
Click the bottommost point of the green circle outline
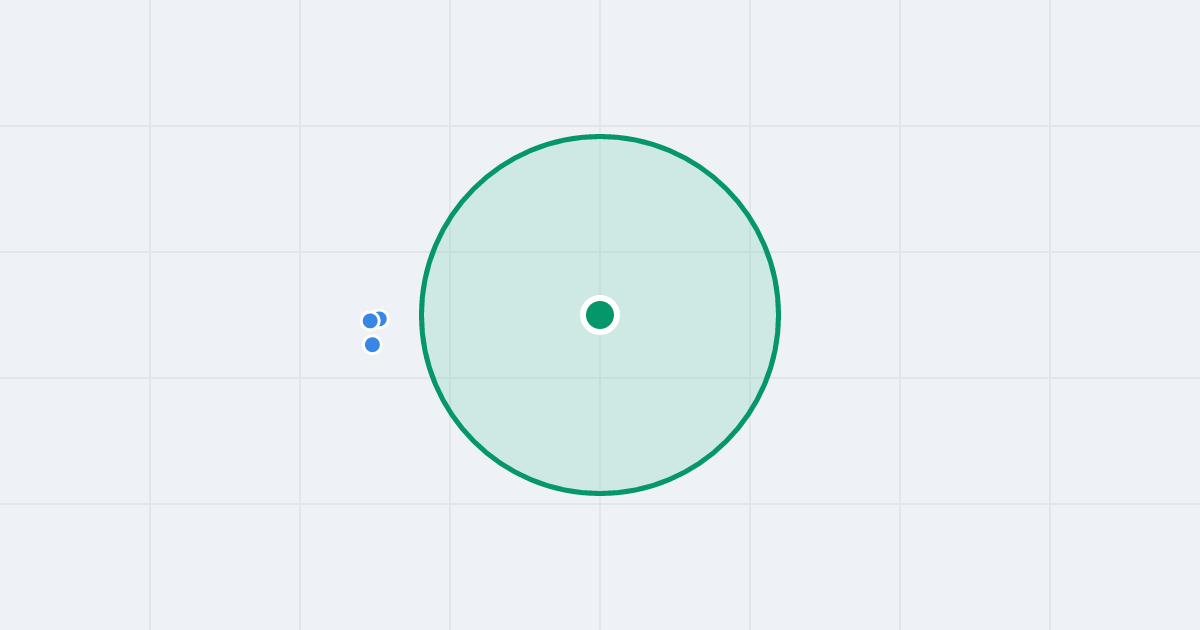(600, 493)
